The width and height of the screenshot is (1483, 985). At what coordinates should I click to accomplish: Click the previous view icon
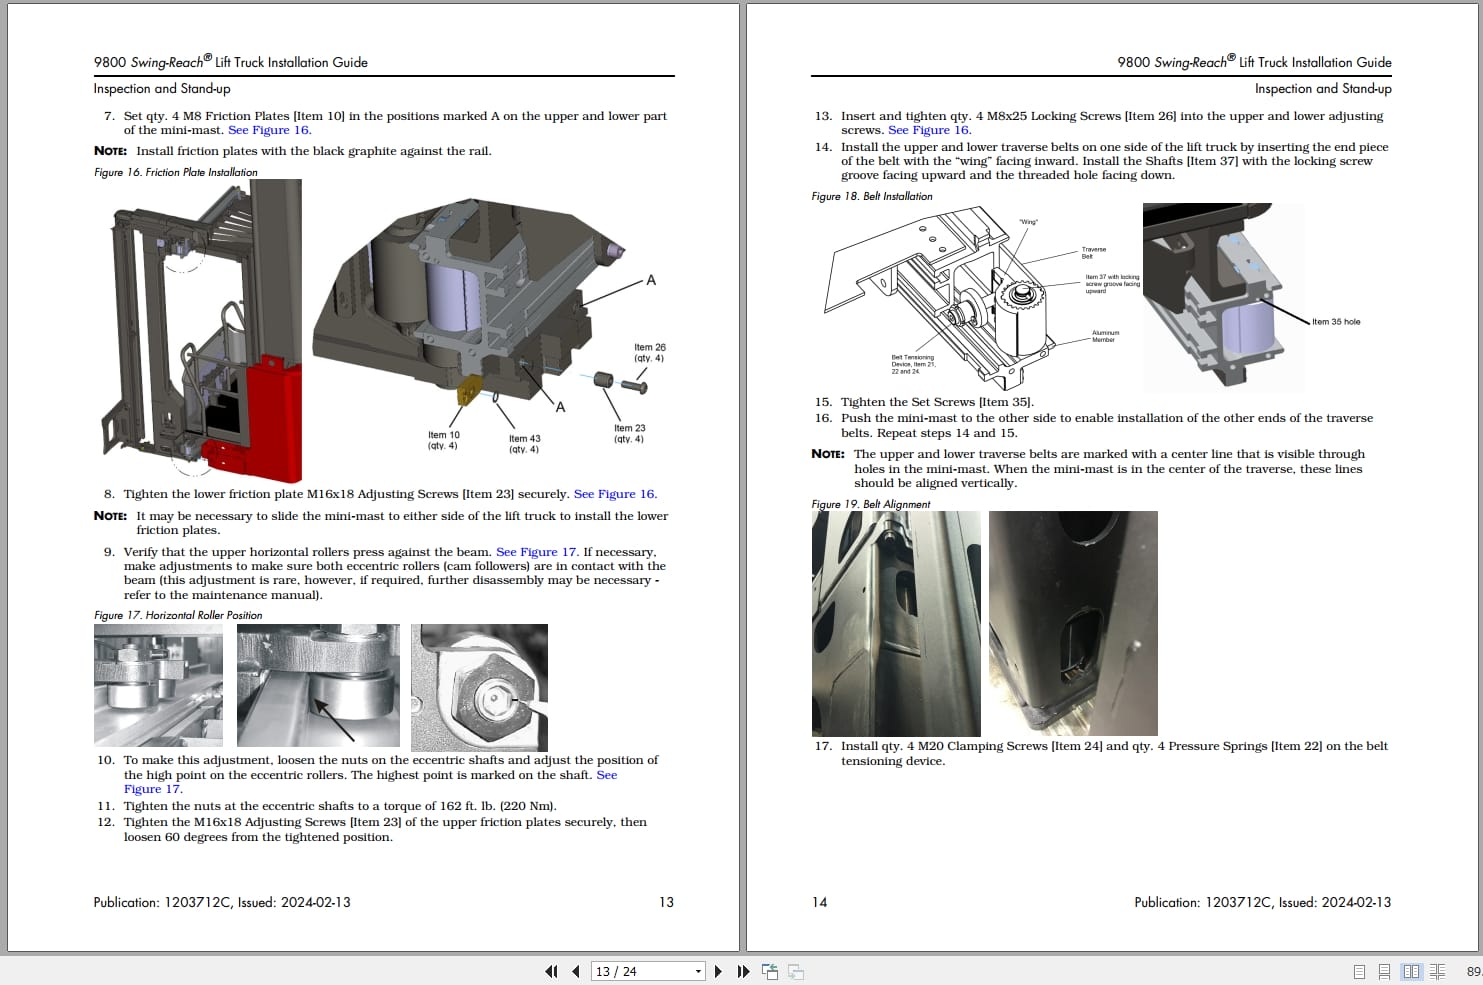pyautogui.click(x=770, y=971)
